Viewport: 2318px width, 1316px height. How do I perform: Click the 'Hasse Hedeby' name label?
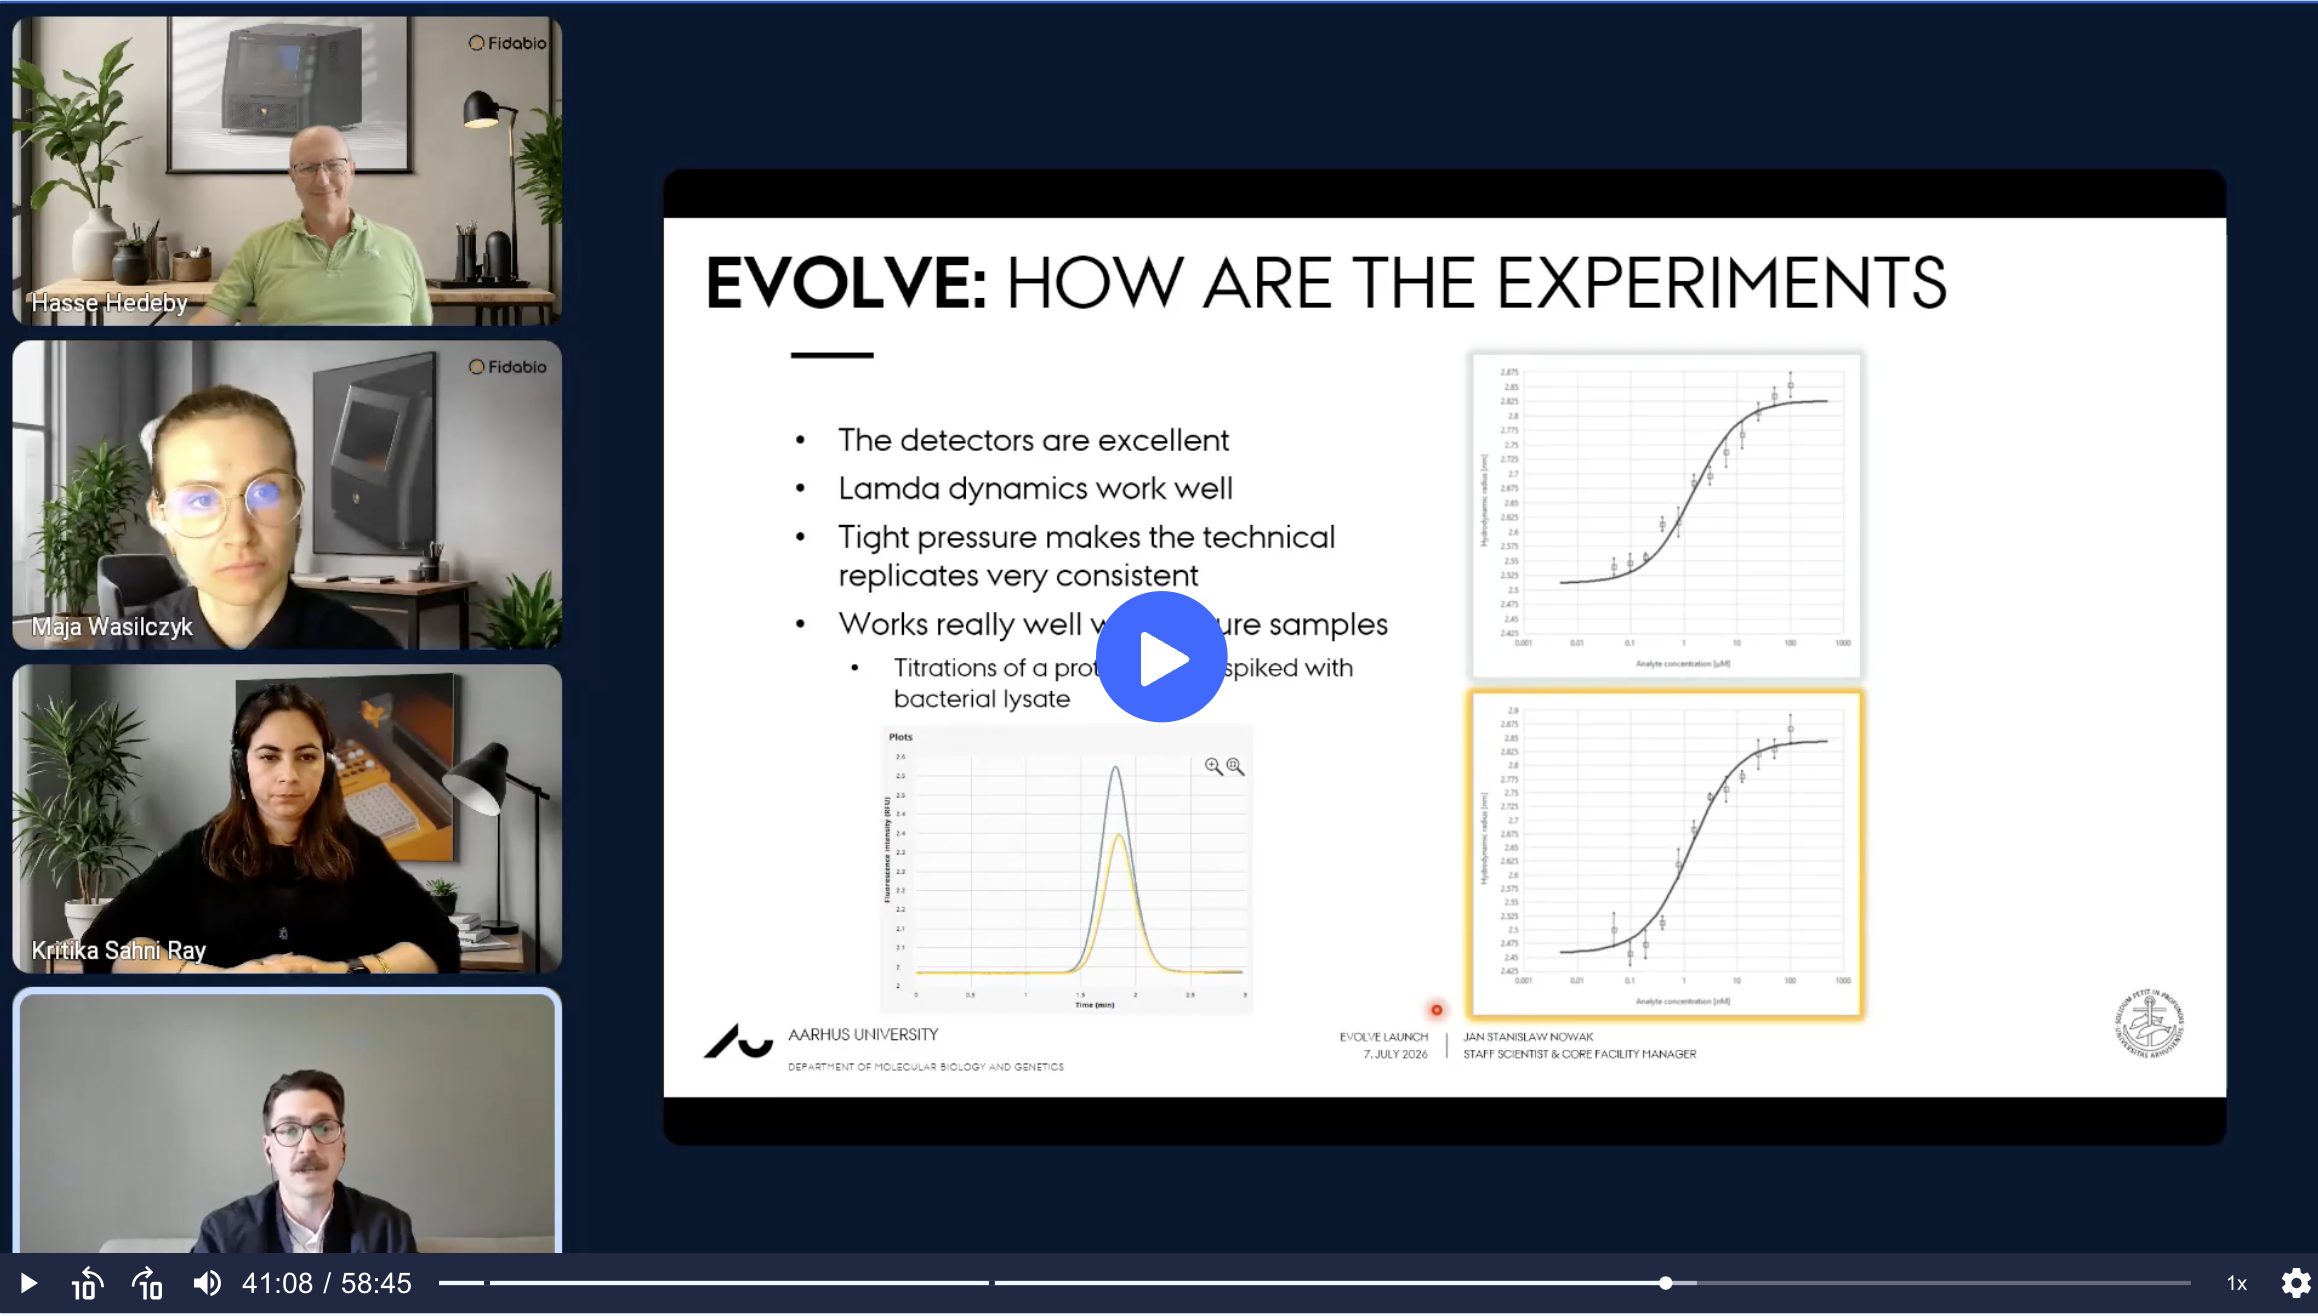tap(109, 302)
